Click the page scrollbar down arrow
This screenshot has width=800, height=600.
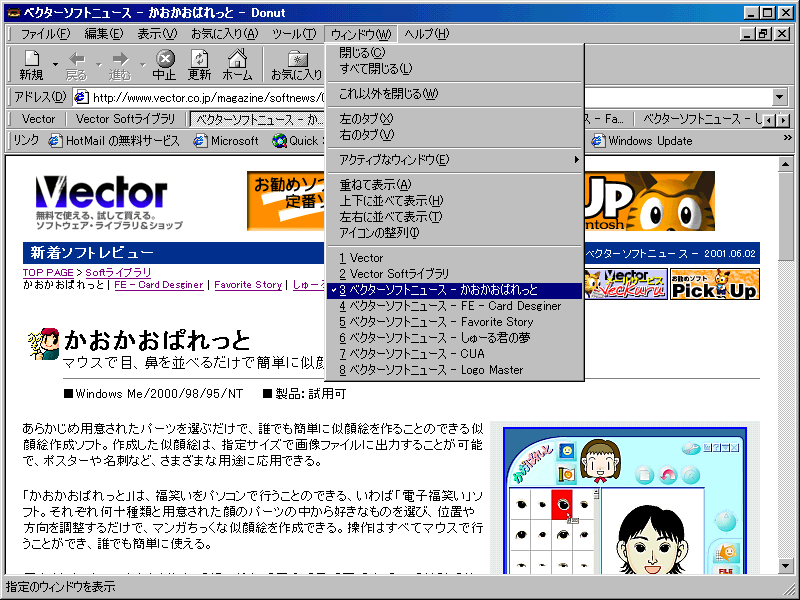(x=785, y=566)
